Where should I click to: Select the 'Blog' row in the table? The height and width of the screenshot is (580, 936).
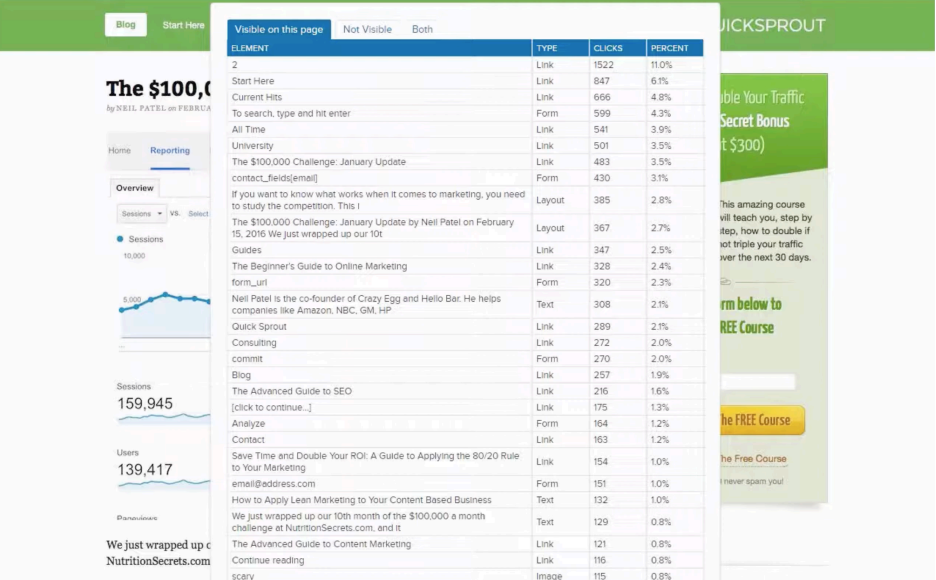click(465, 374)
